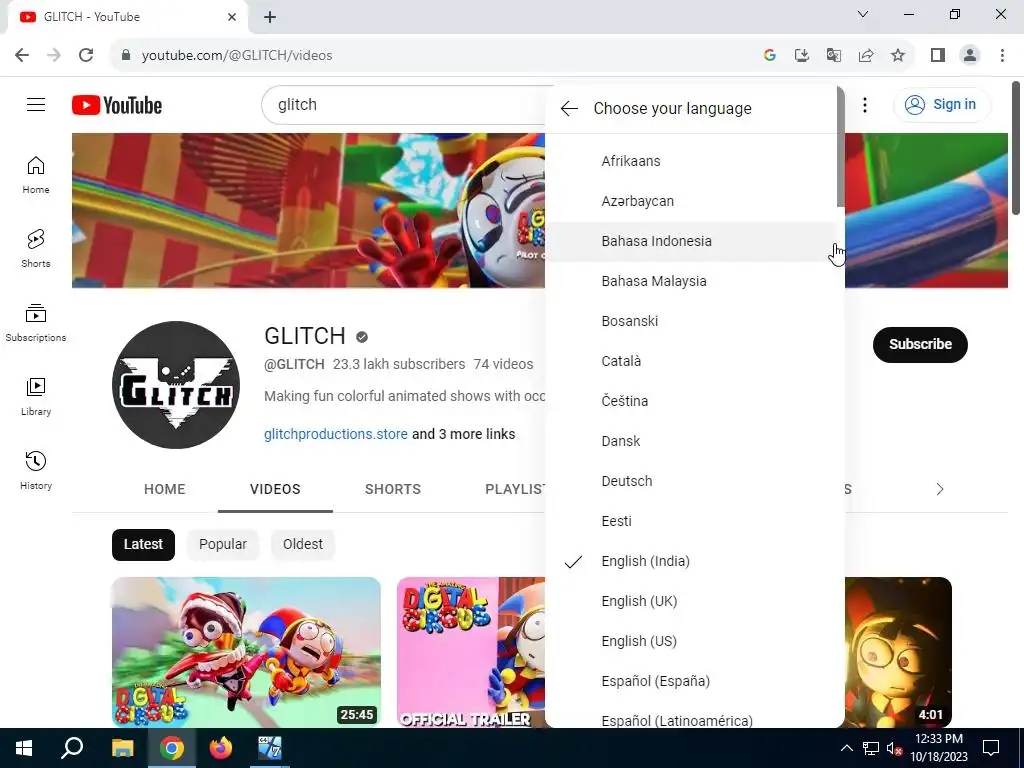Open File Explorer from taskbar
Image resolution: width=1024 pixels, height=768 pixels.
(x=122, y=748)
